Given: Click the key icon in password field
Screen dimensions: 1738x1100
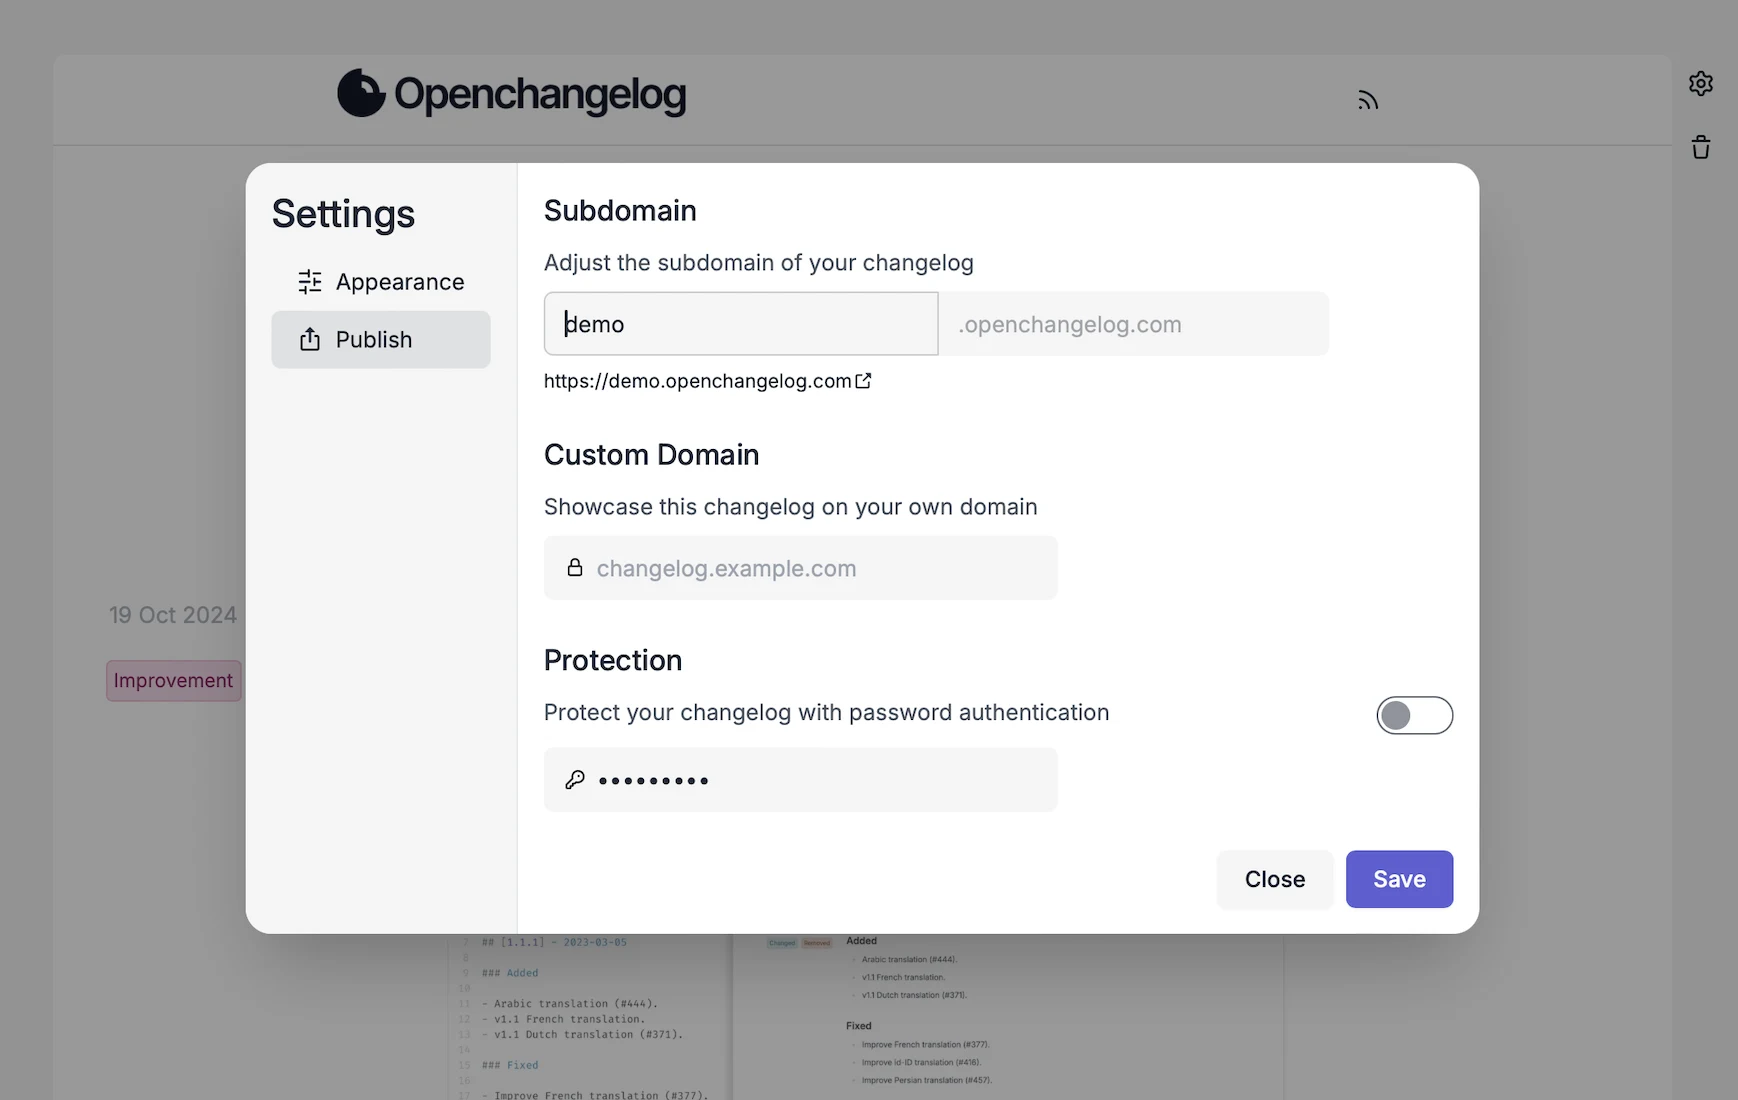Looking at the screenshot, I should 575,780.
